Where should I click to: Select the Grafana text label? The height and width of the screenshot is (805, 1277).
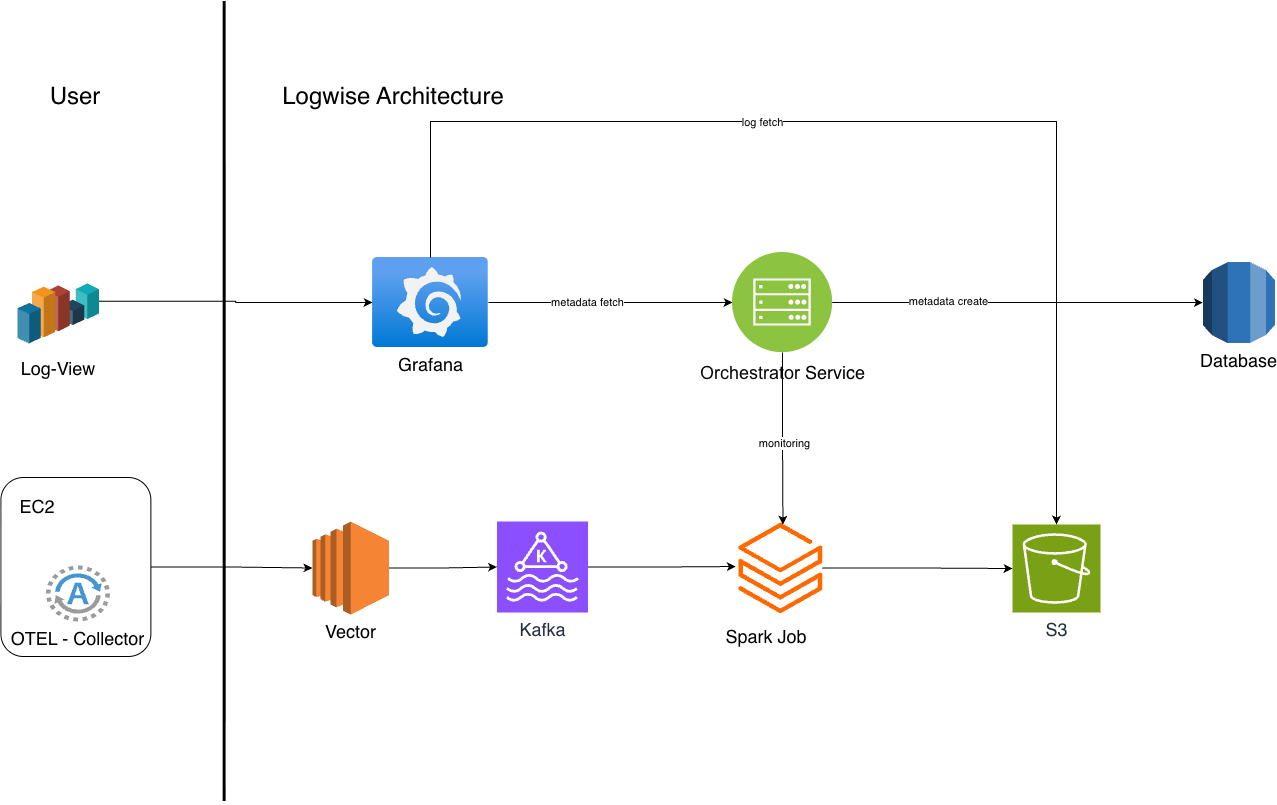(430, 365)
